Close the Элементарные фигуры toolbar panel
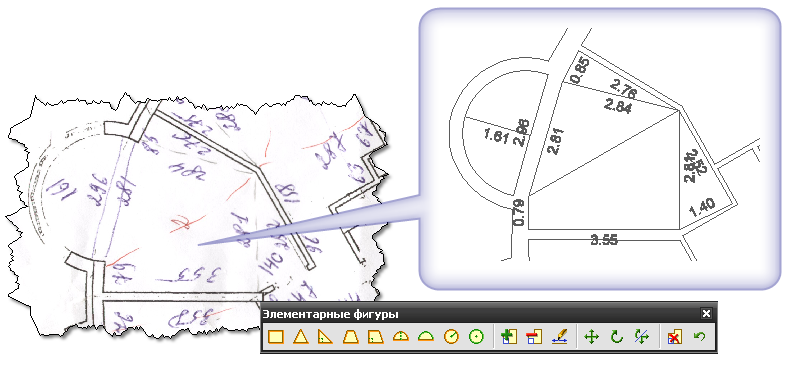Image resolution: width=795 pixels, height=369 pixels. (x=706, y=314)
